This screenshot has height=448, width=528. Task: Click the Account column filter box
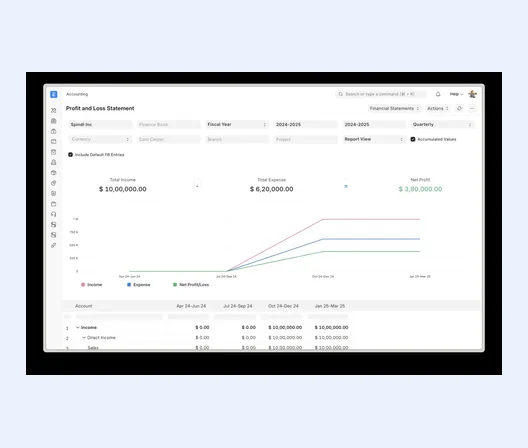point(119,317)
